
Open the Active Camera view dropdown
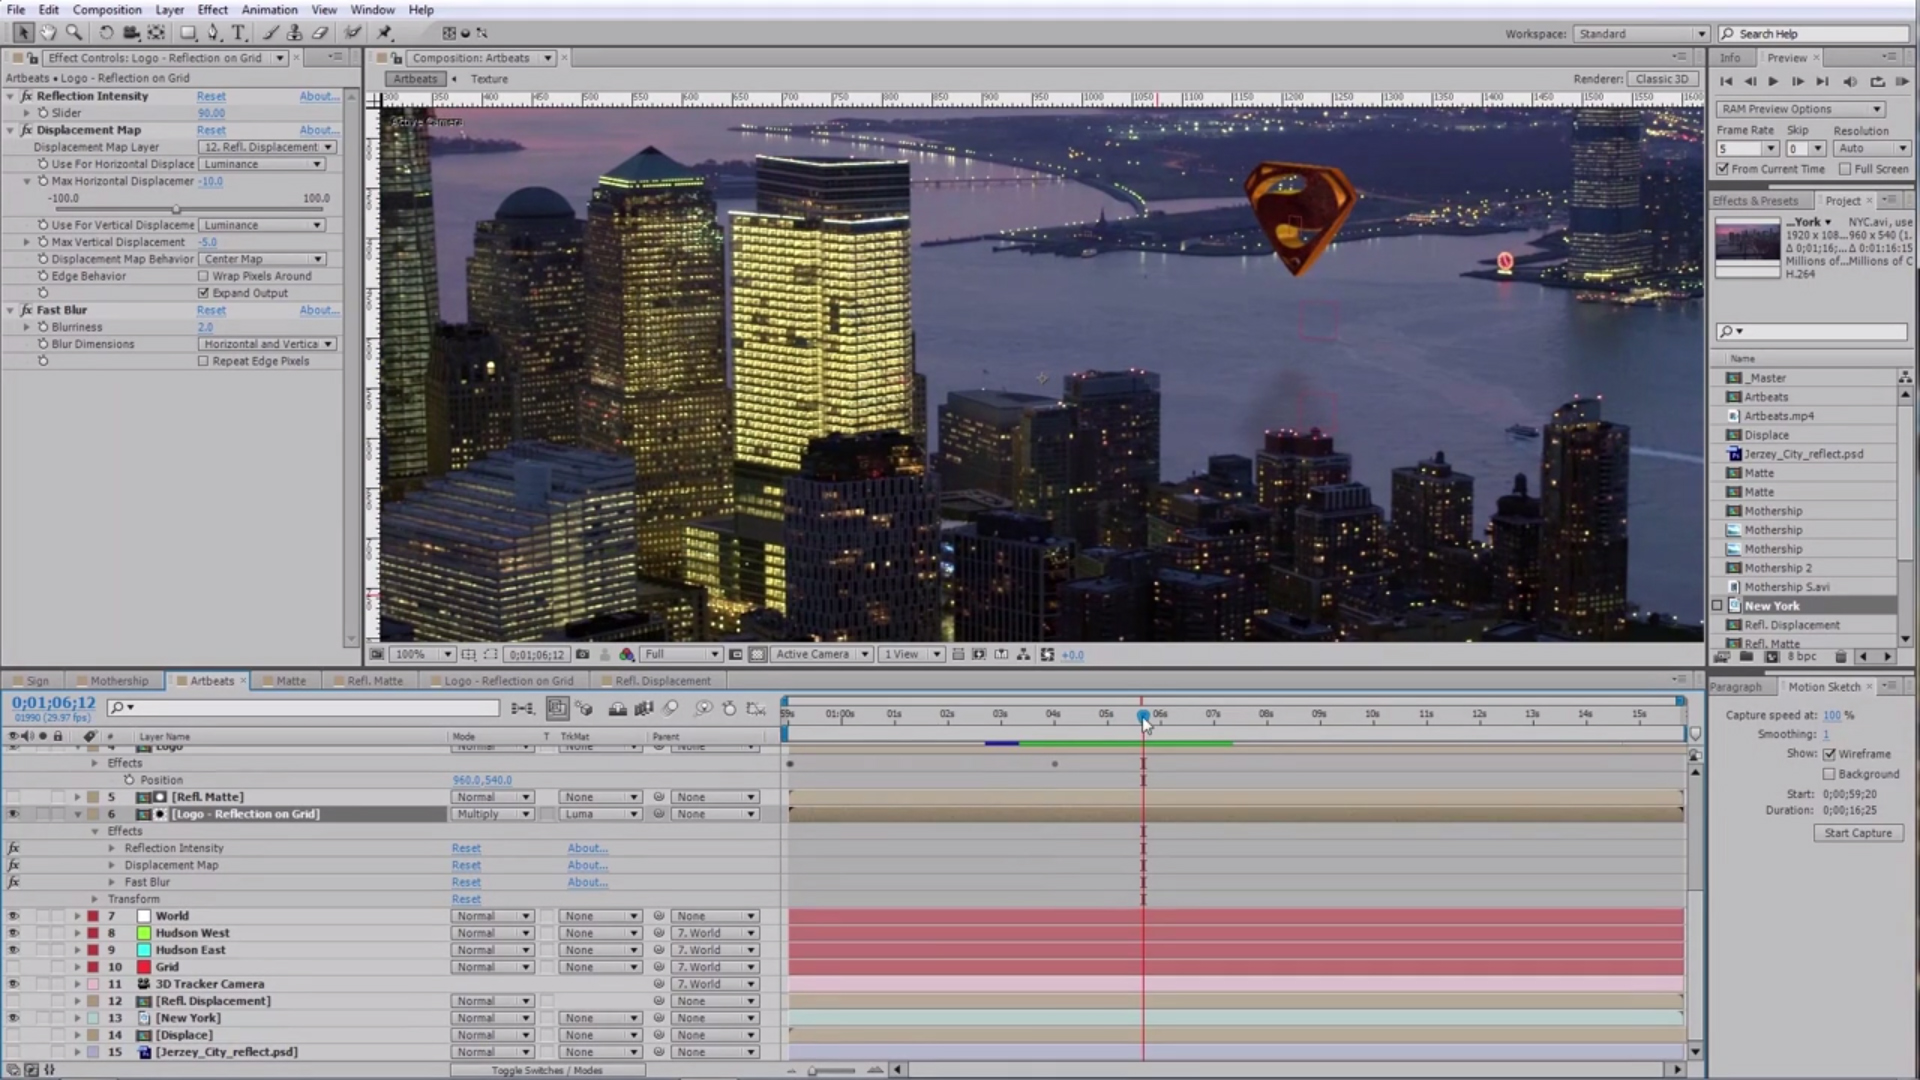[x=821, y=655]
